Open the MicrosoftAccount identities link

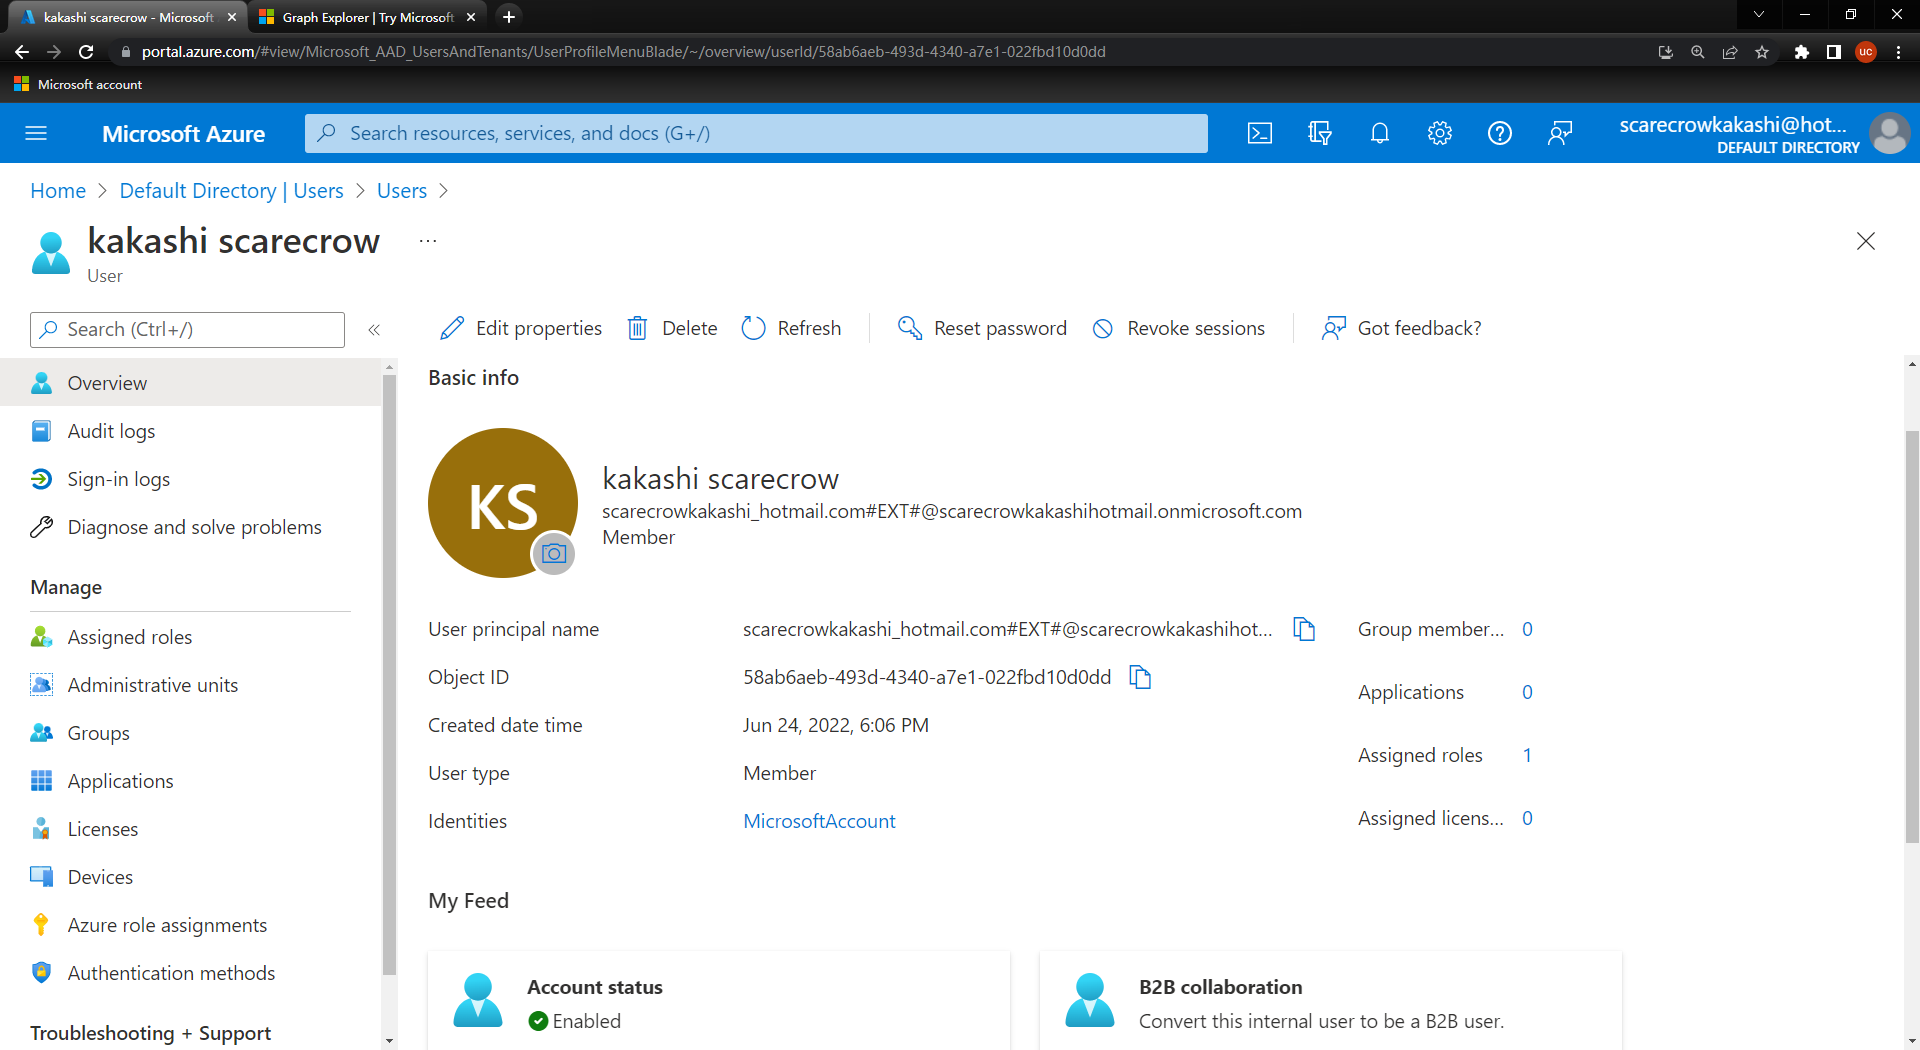[819, 821]
